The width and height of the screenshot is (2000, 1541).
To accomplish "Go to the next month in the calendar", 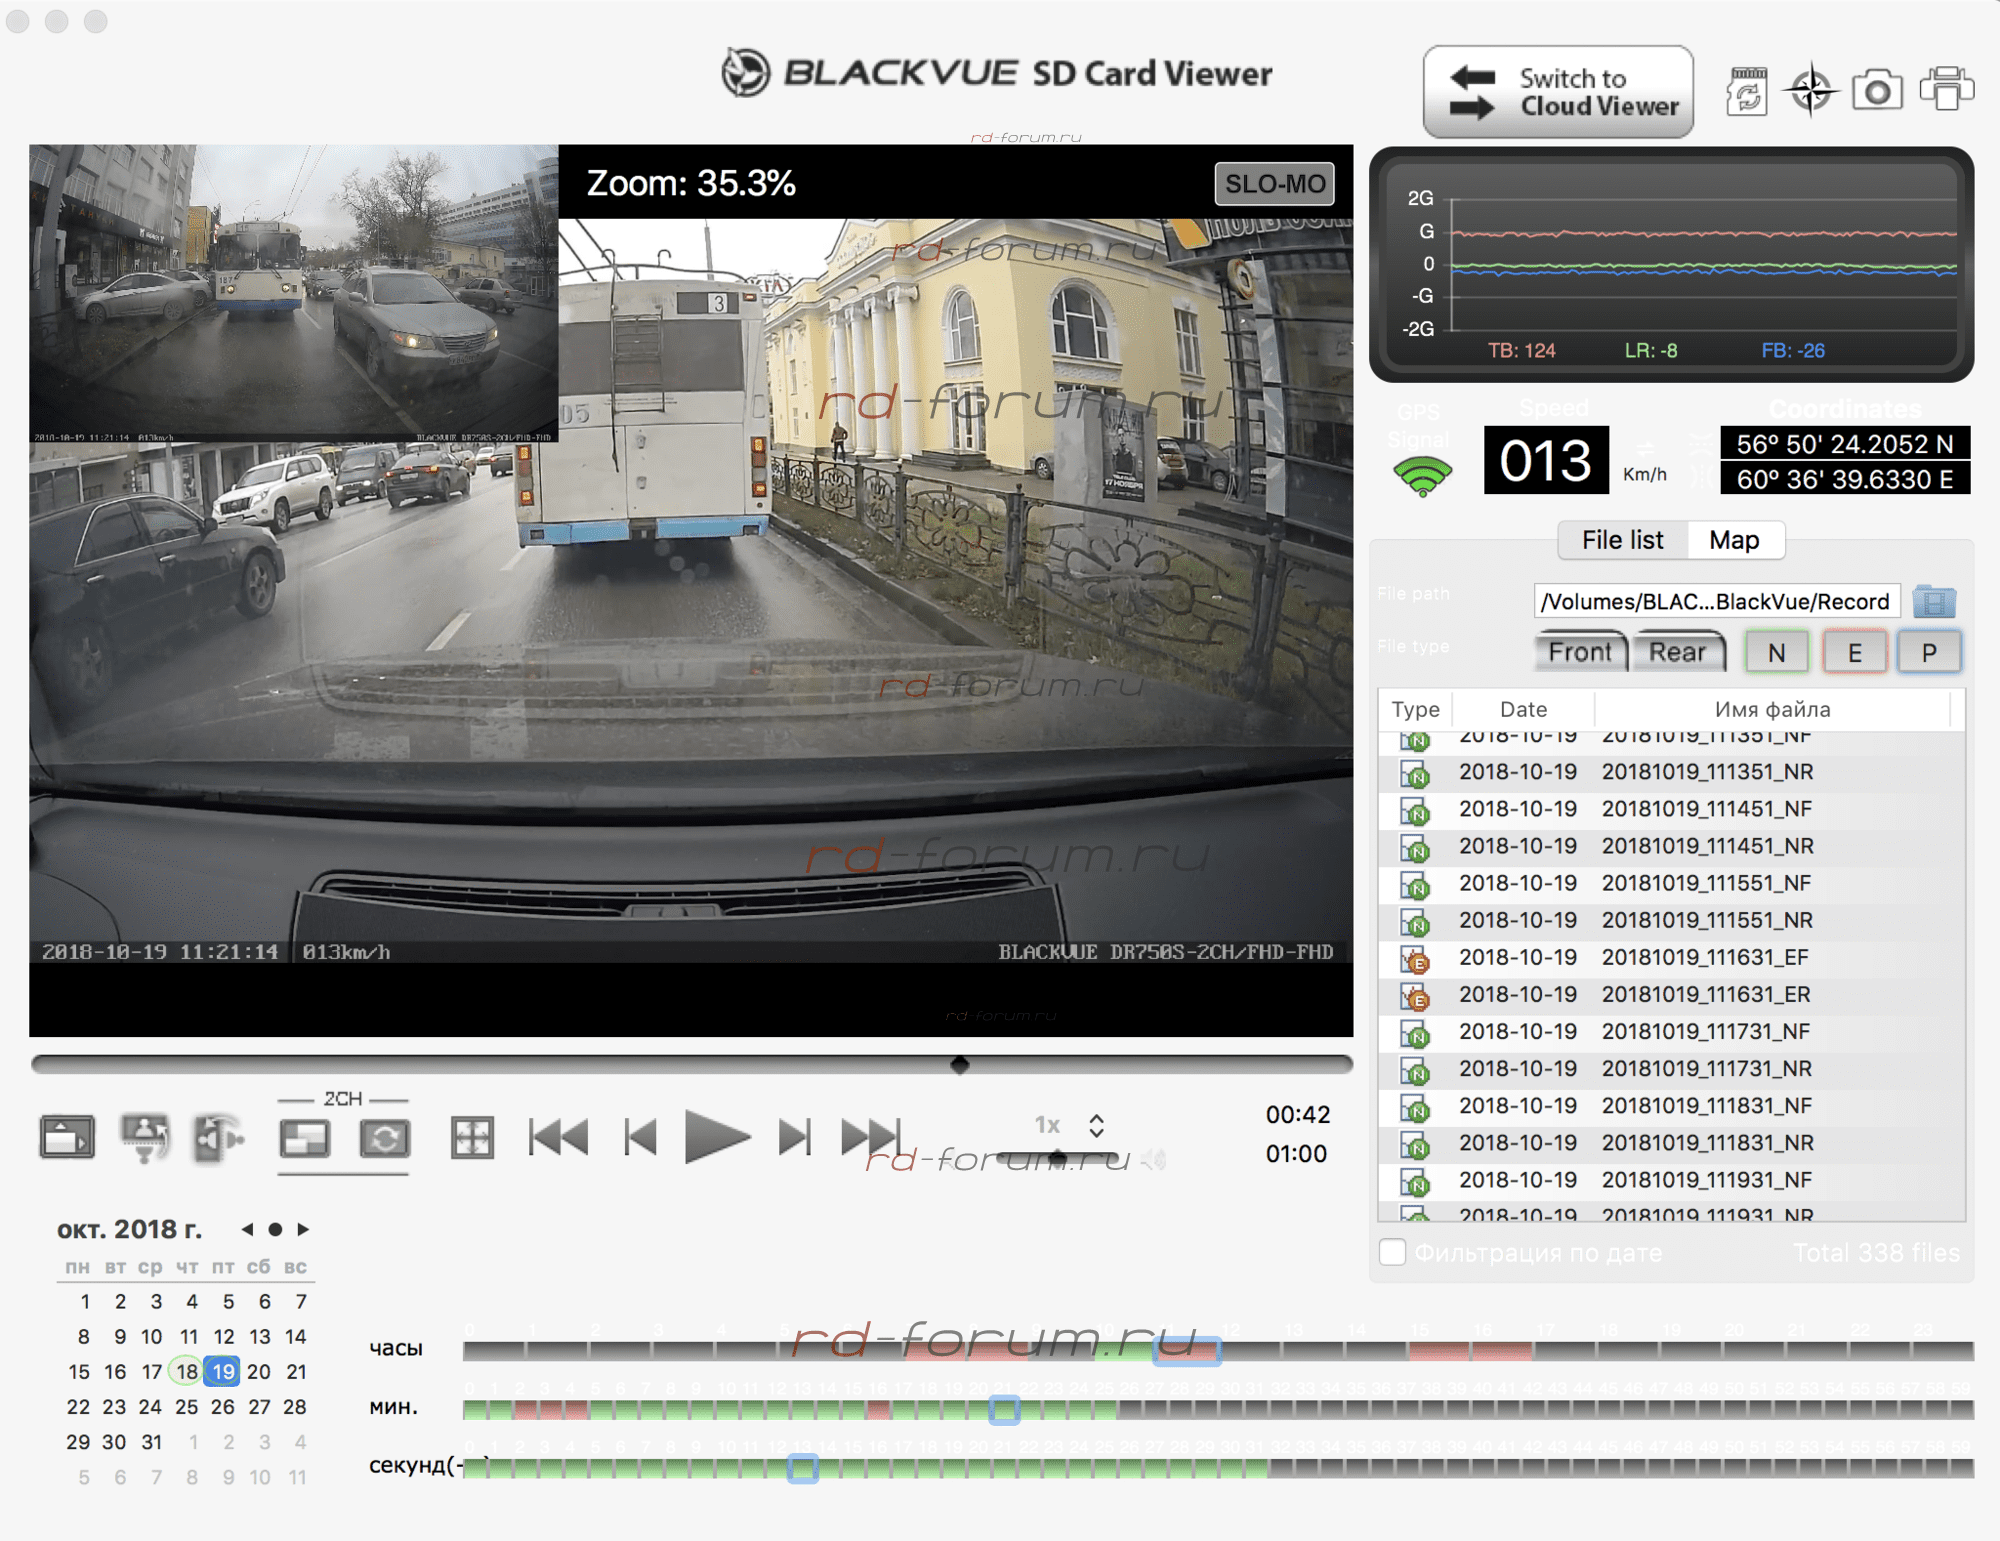I will pos(303,1229).
